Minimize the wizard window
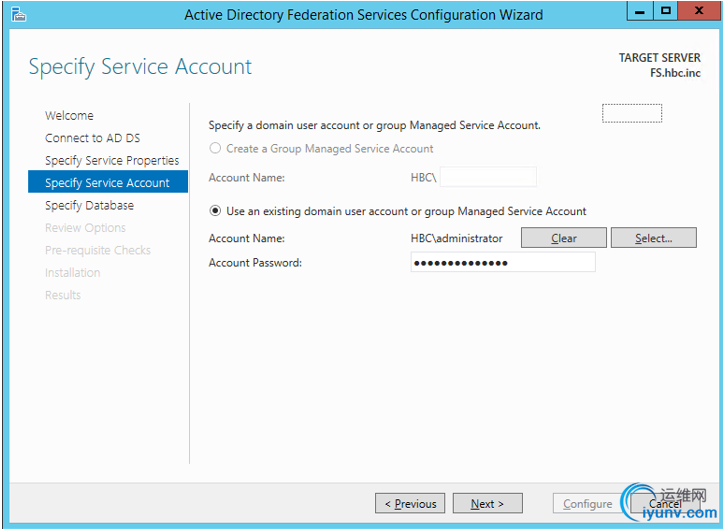This screenshot has width=723, height=529. coord(640,11)
